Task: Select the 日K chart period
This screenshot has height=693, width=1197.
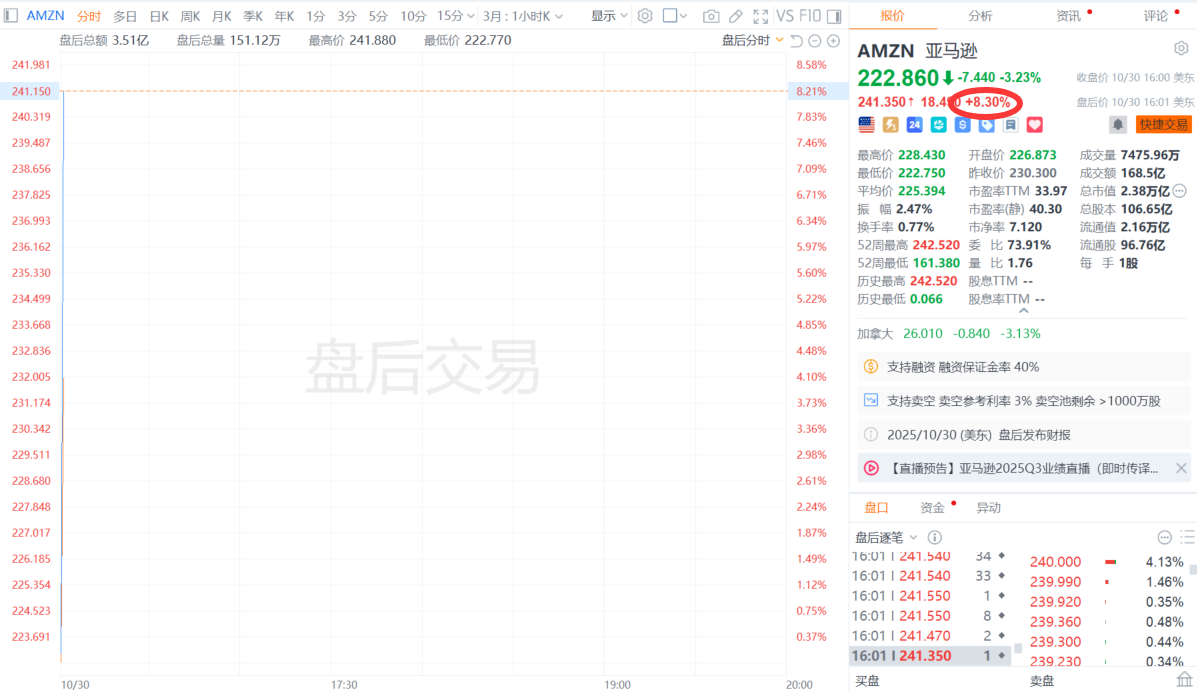Action: pyautogui.click(x=159, y=16)
